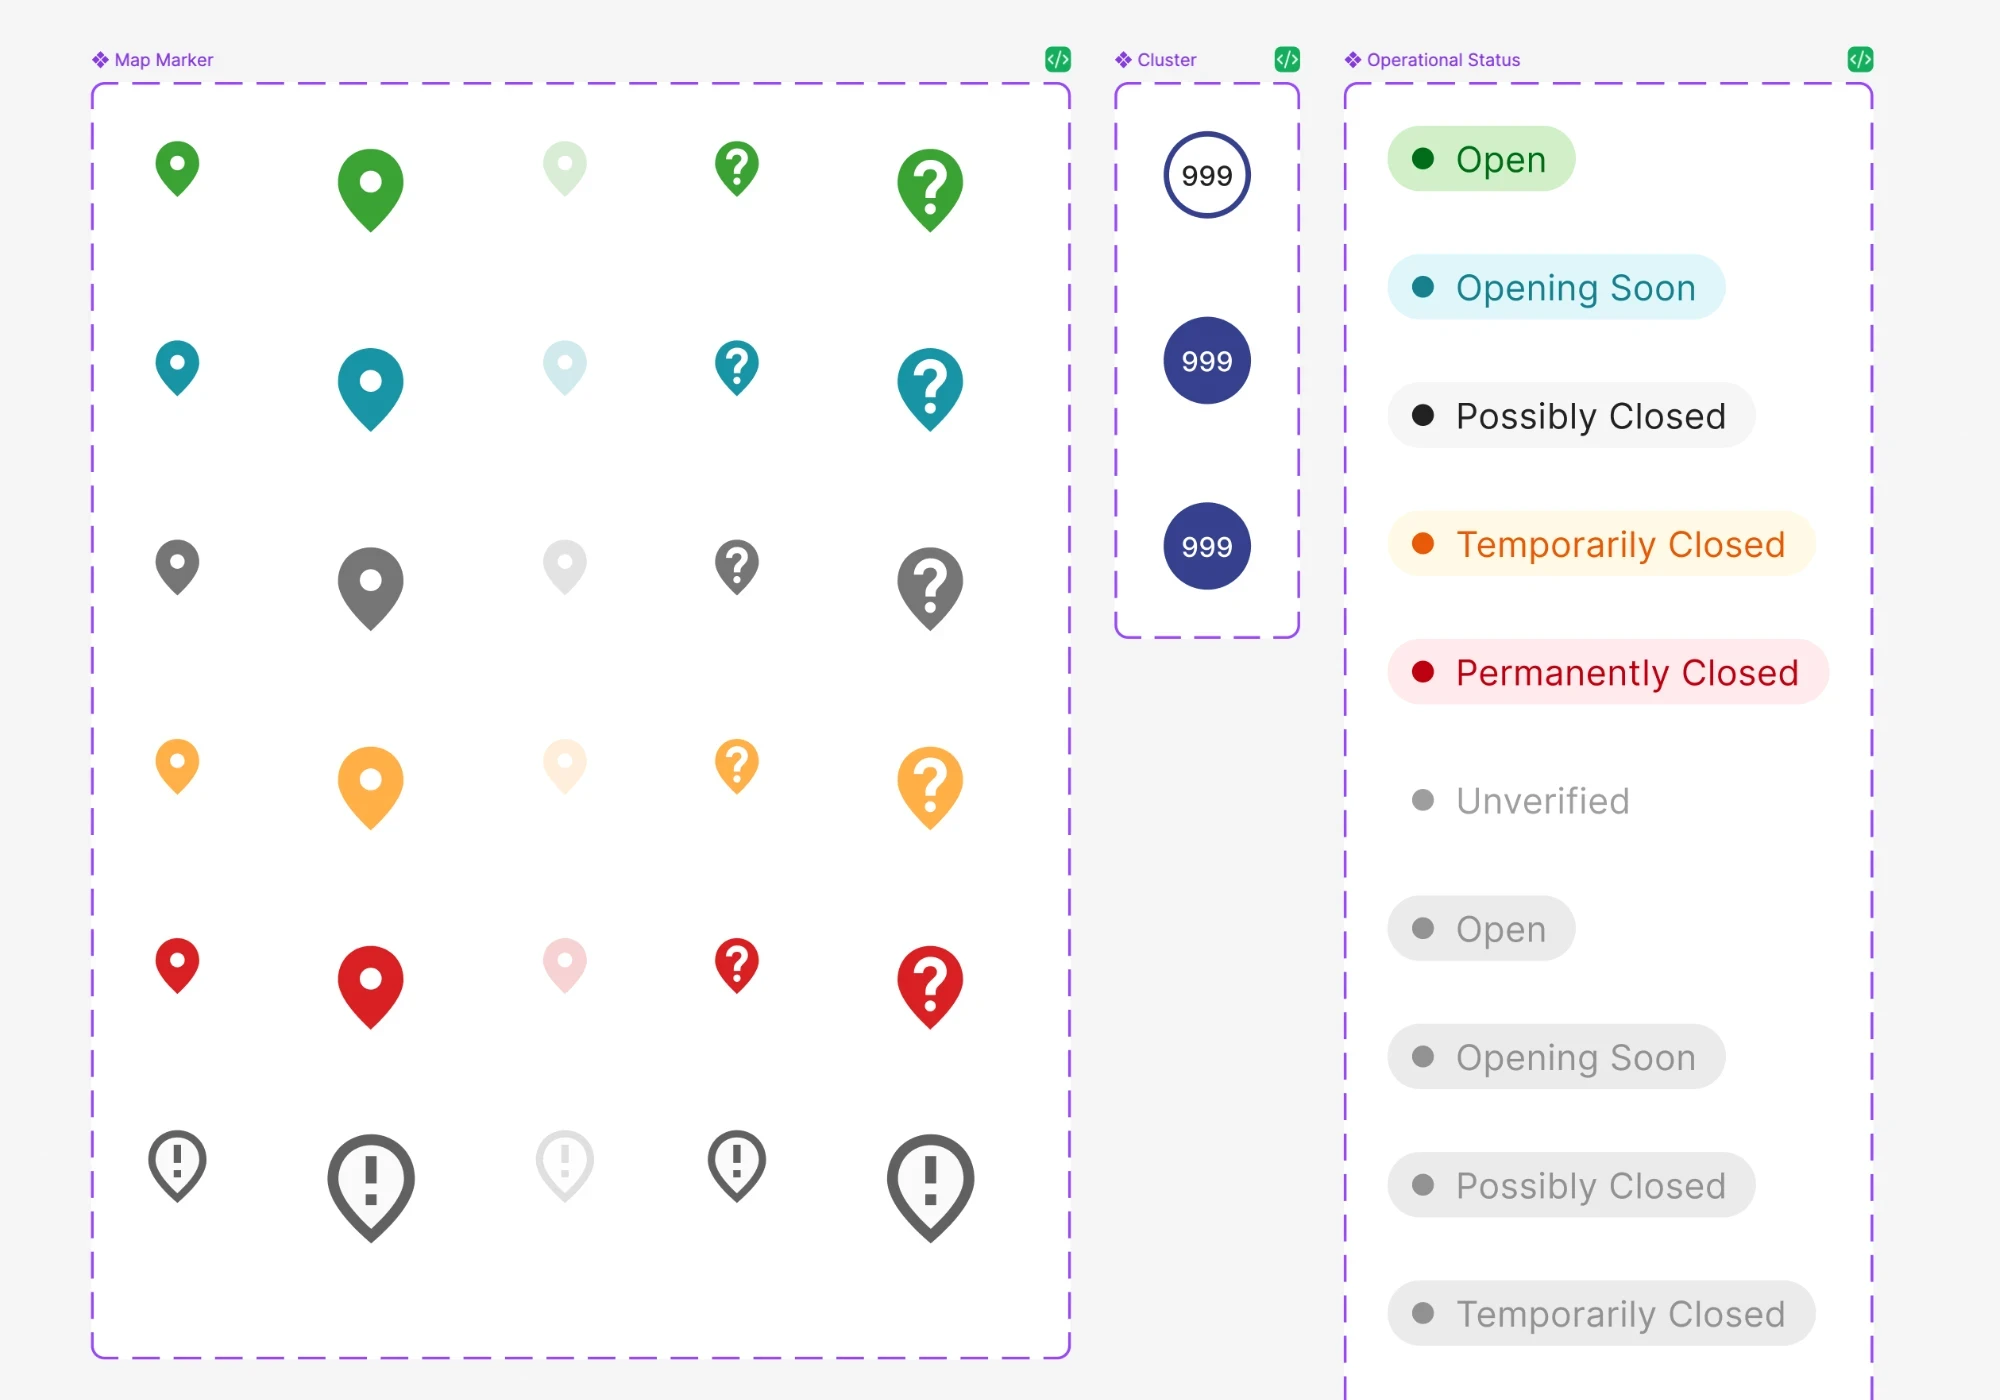The width and height of the screenshot is (2000, 1400).
Task: Select the large gray filled pin marker
Action: (371, 588)
